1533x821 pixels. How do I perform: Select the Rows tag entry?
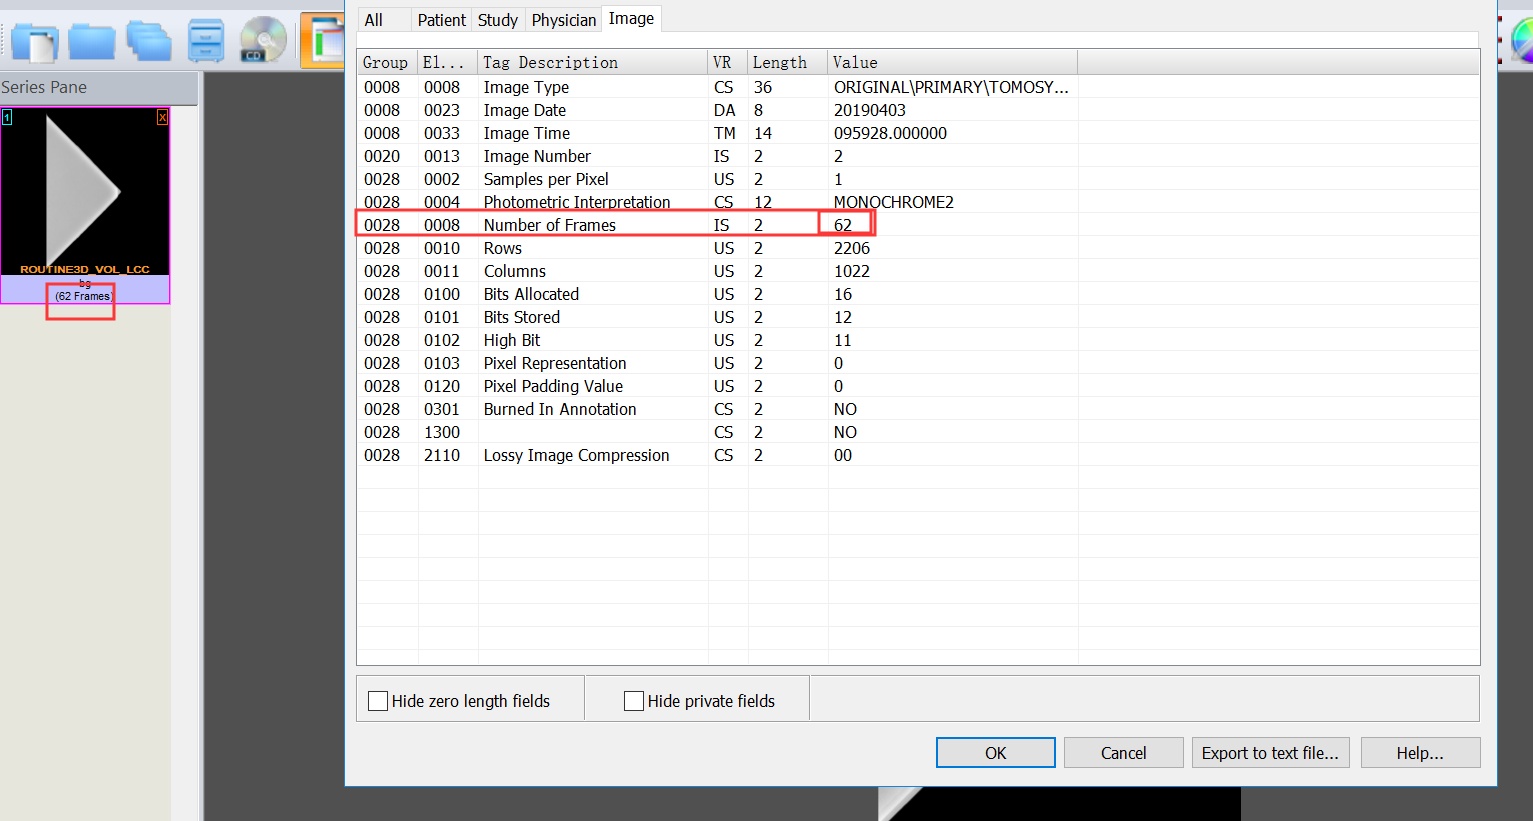pyautogui.click(x=918, y=248)
